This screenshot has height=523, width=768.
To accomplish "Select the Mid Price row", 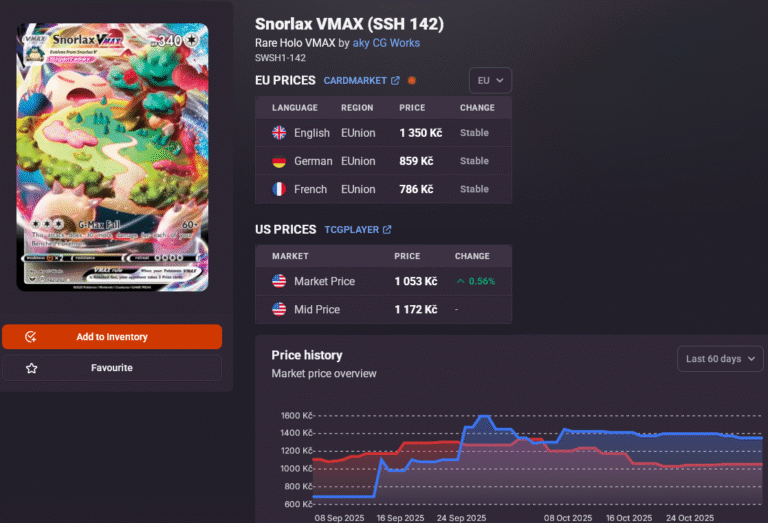I will [x=384, y=309].
